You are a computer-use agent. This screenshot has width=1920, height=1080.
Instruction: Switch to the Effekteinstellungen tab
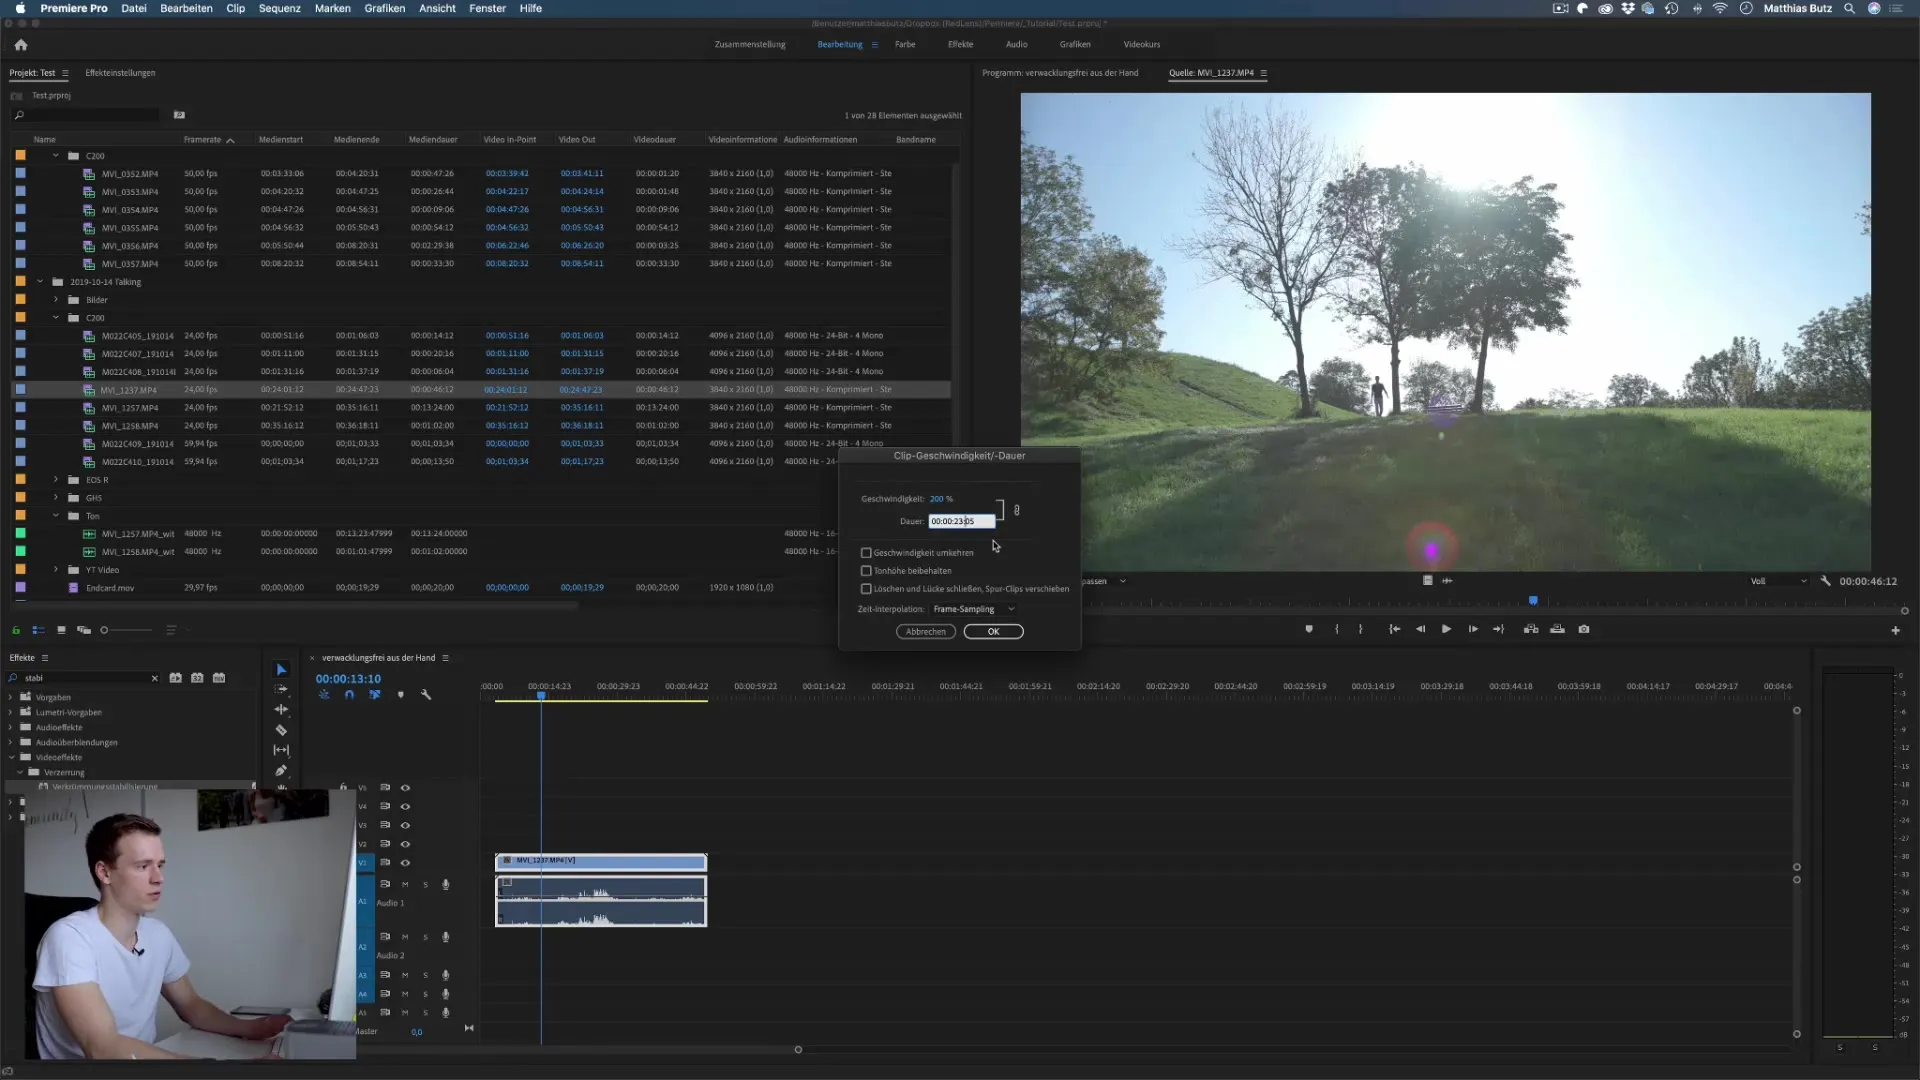click(120, 73)
